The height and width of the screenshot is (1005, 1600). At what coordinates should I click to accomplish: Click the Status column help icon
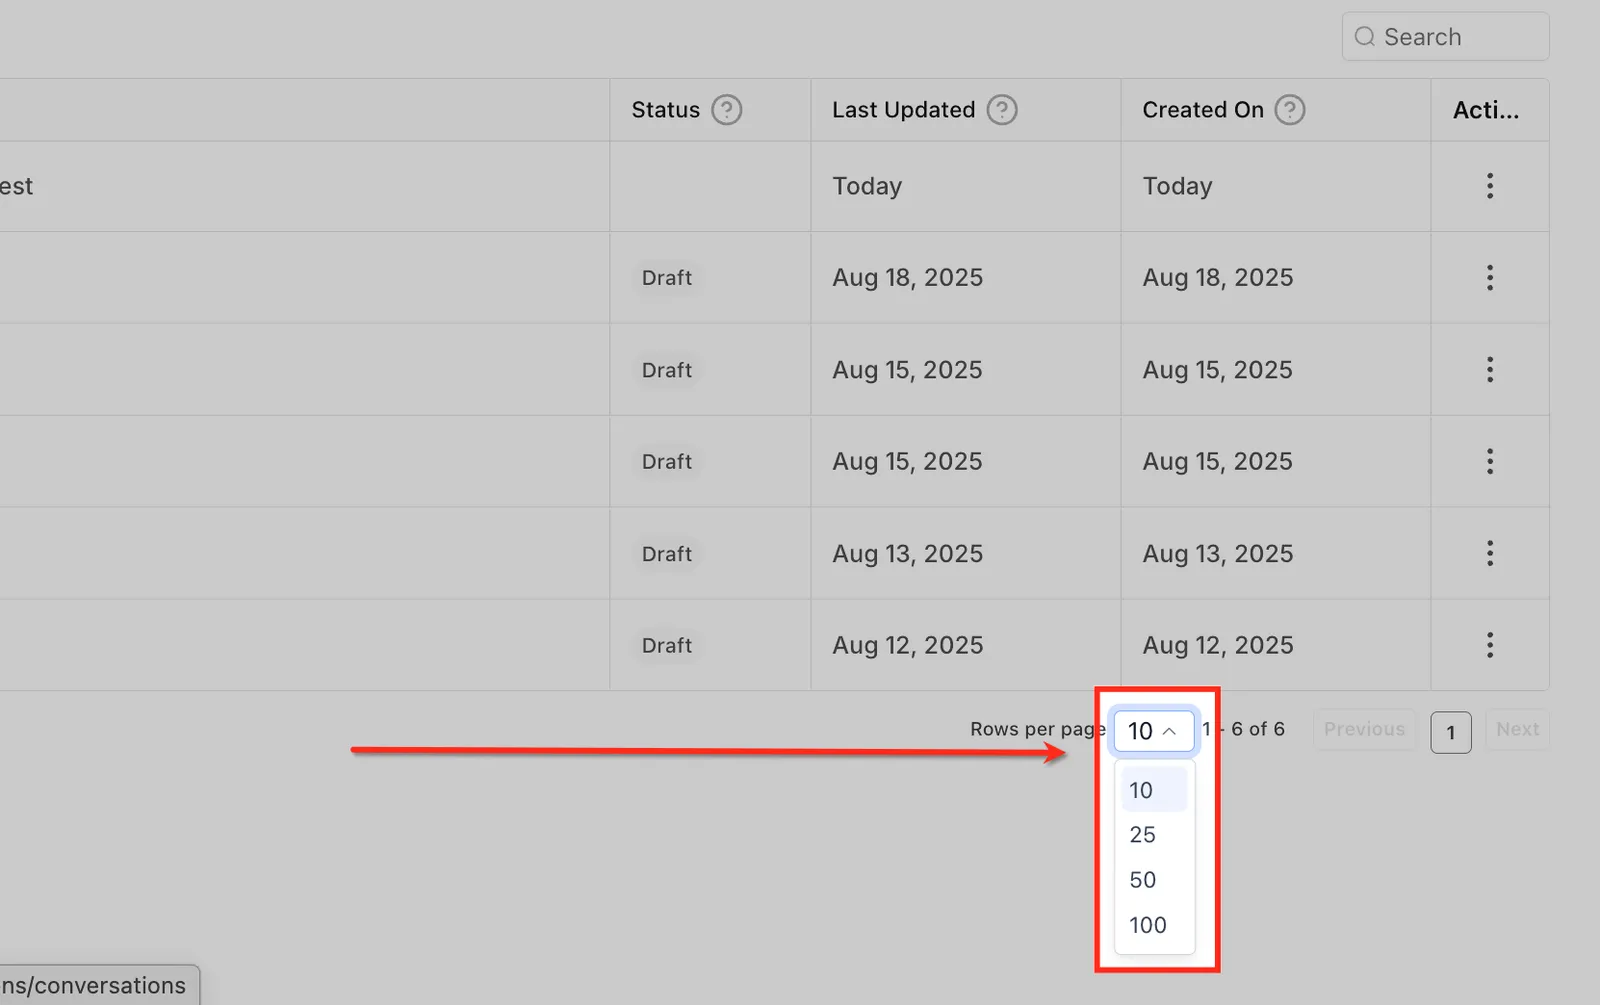click(x=726, y=110)
